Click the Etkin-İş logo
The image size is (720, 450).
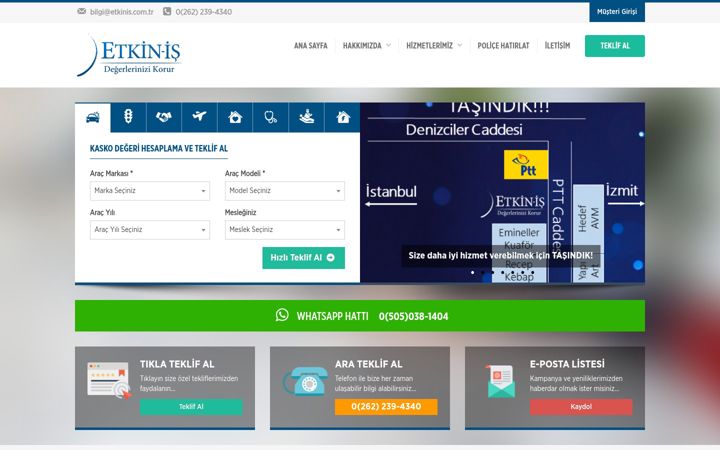pyautogui.click(x=129, y=56)
